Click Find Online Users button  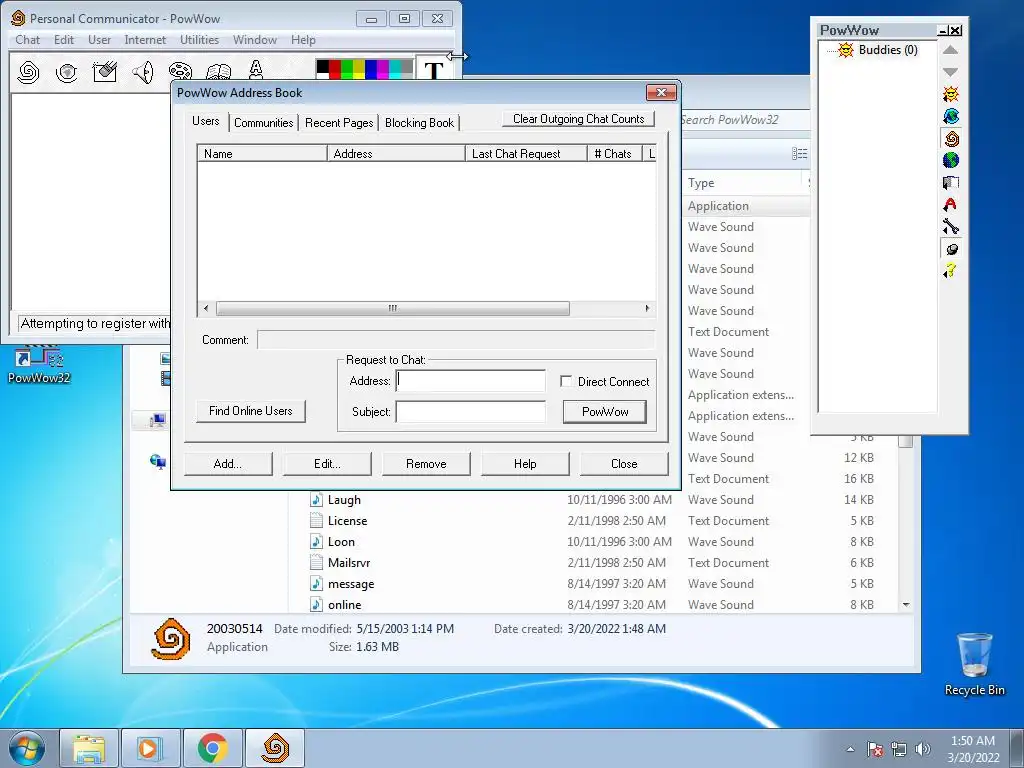tap(251, 411)
